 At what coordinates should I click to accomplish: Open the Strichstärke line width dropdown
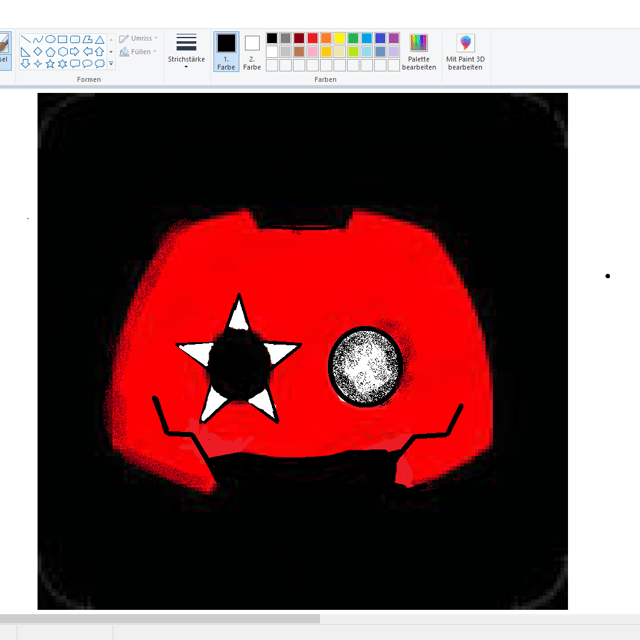(x=186, y=51)
